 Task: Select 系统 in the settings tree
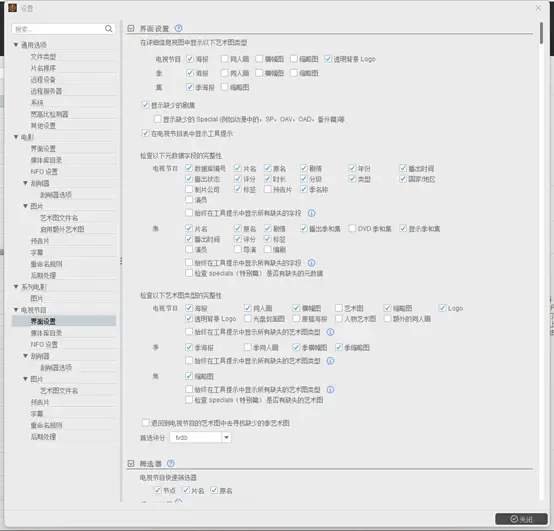pyautogui.click(x=37, y=102)
